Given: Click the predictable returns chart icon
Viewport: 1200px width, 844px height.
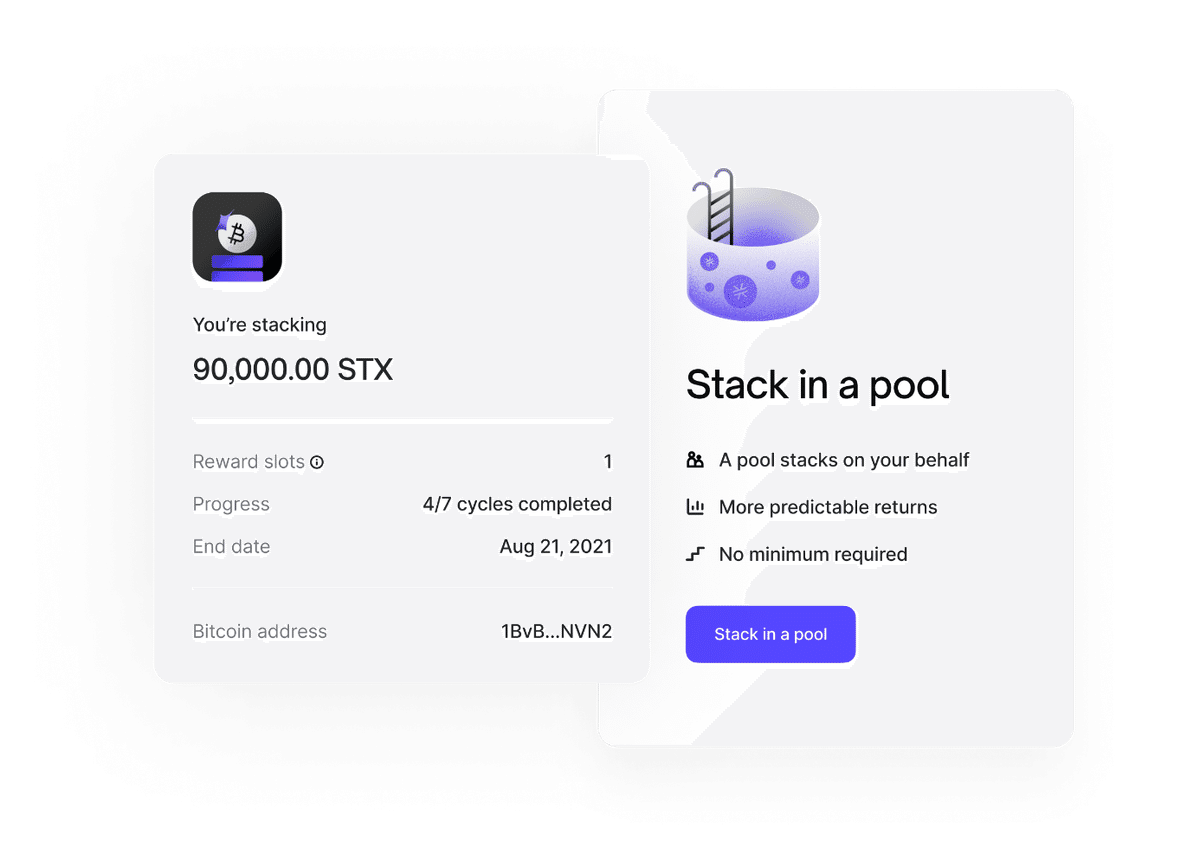Looking at the screenshot, I should point(695,507).
